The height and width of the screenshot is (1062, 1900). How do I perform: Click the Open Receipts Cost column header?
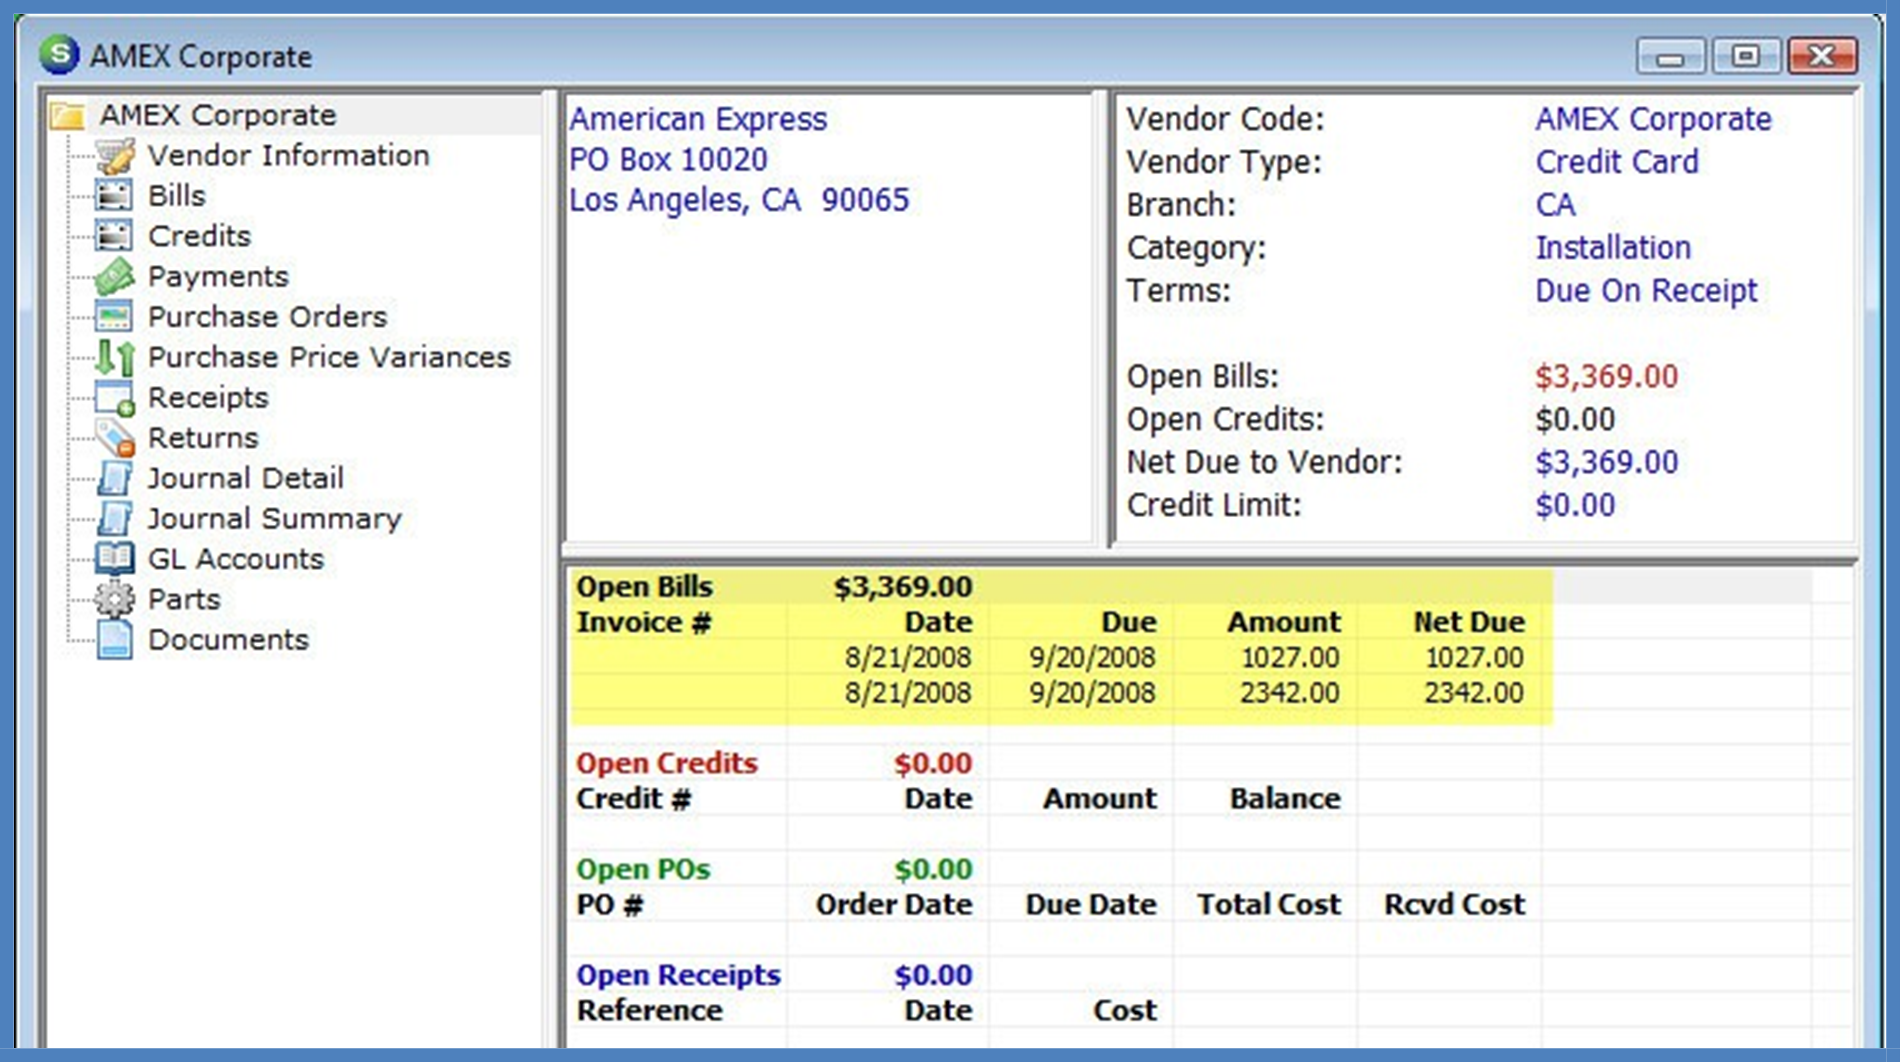click(x=1125, y=1011)
